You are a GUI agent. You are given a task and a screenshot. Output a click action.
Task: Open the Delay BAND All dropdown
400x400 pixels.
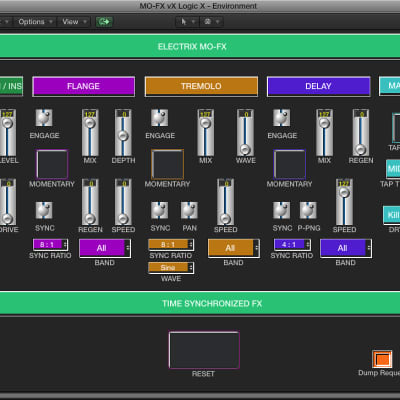346,248
